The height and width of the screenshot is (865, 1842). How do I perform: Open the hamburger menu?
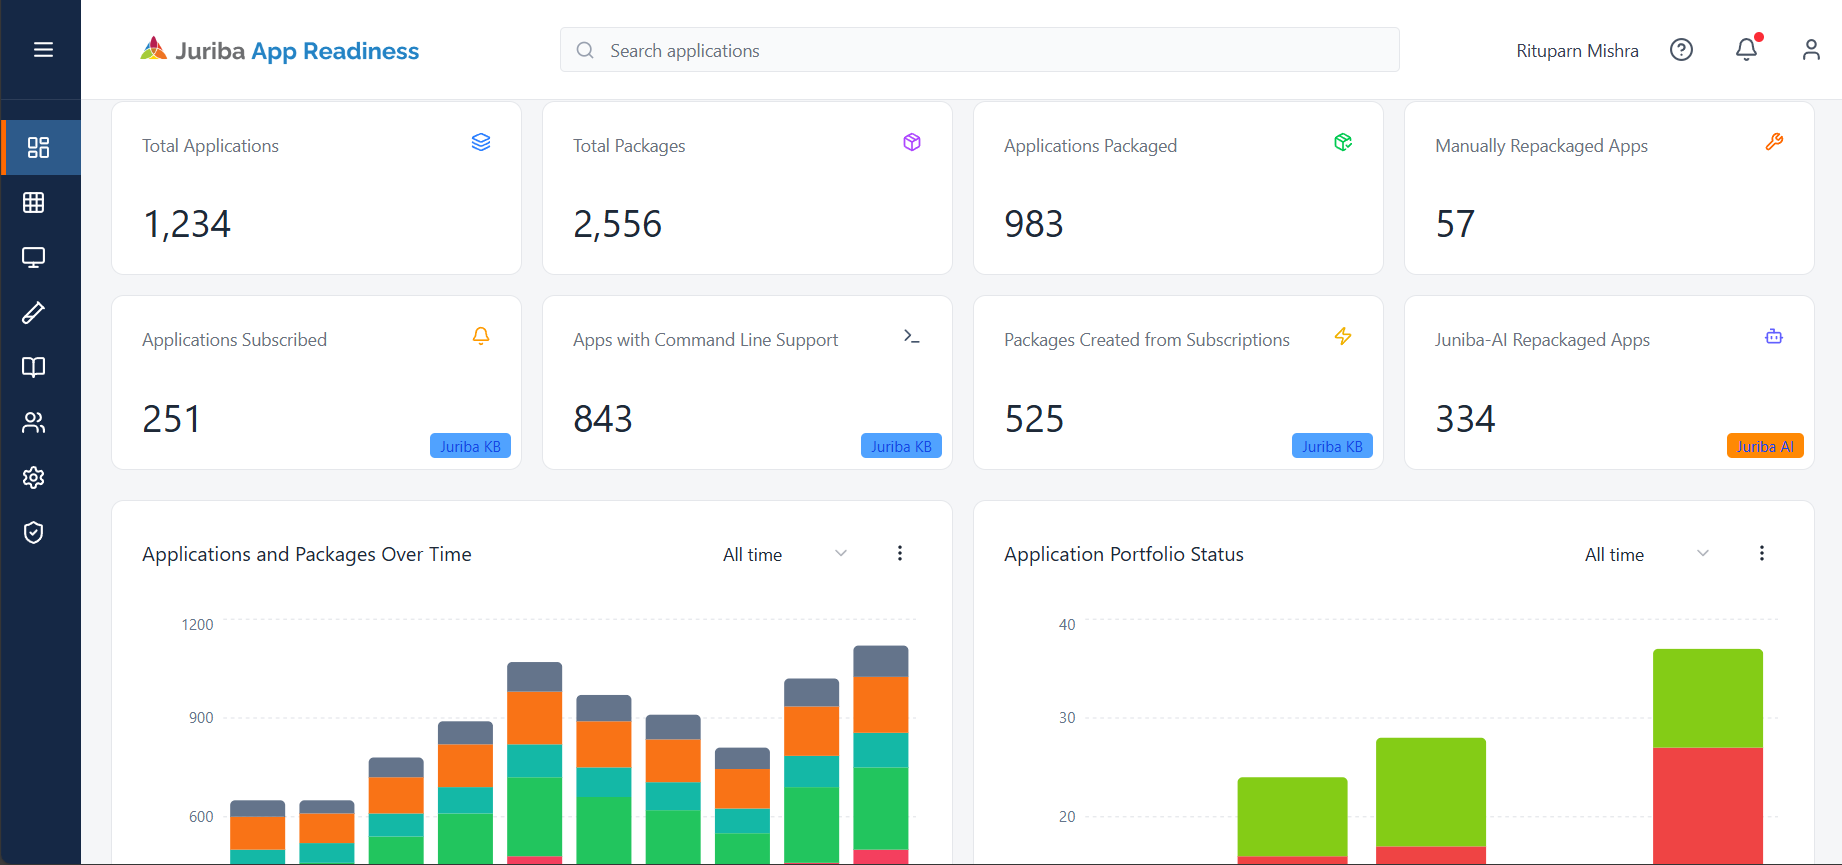point(43,50)
